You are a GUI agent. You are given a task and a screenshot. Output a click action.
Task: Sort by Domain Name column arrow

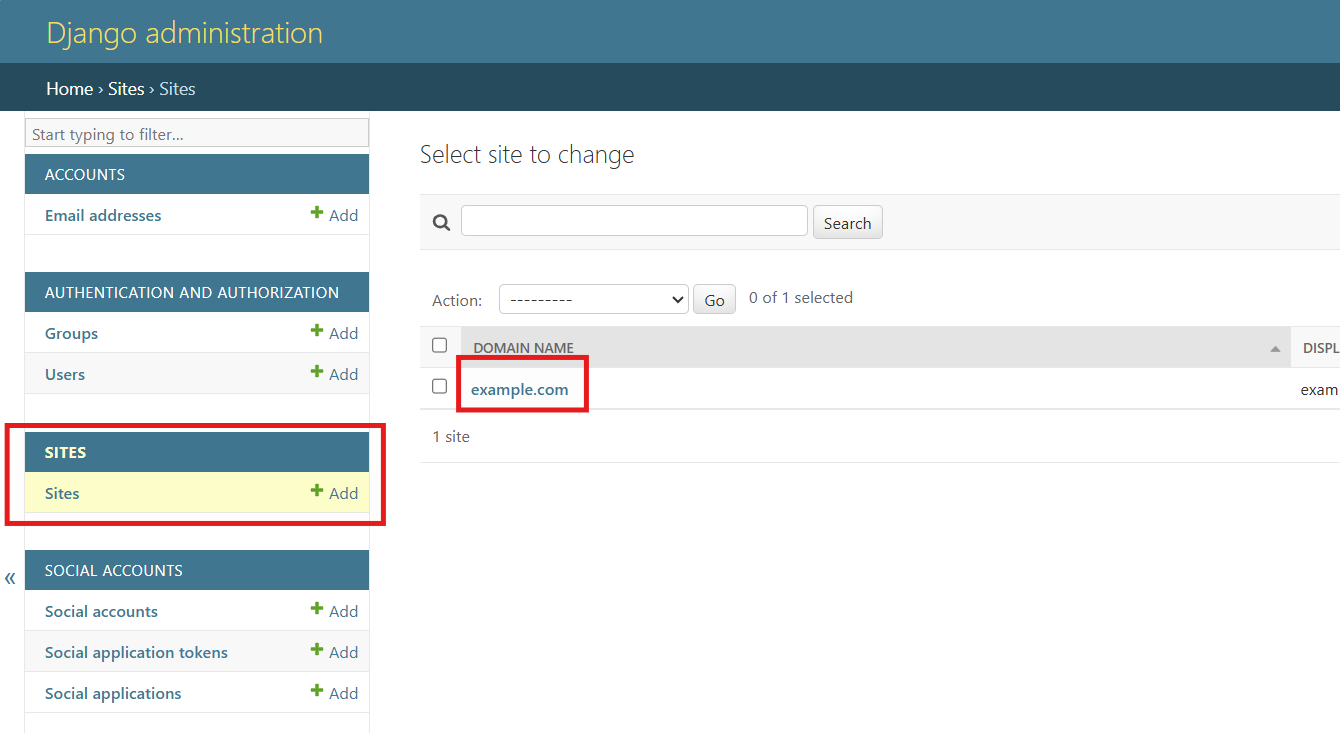click(x=1274, y=349)
